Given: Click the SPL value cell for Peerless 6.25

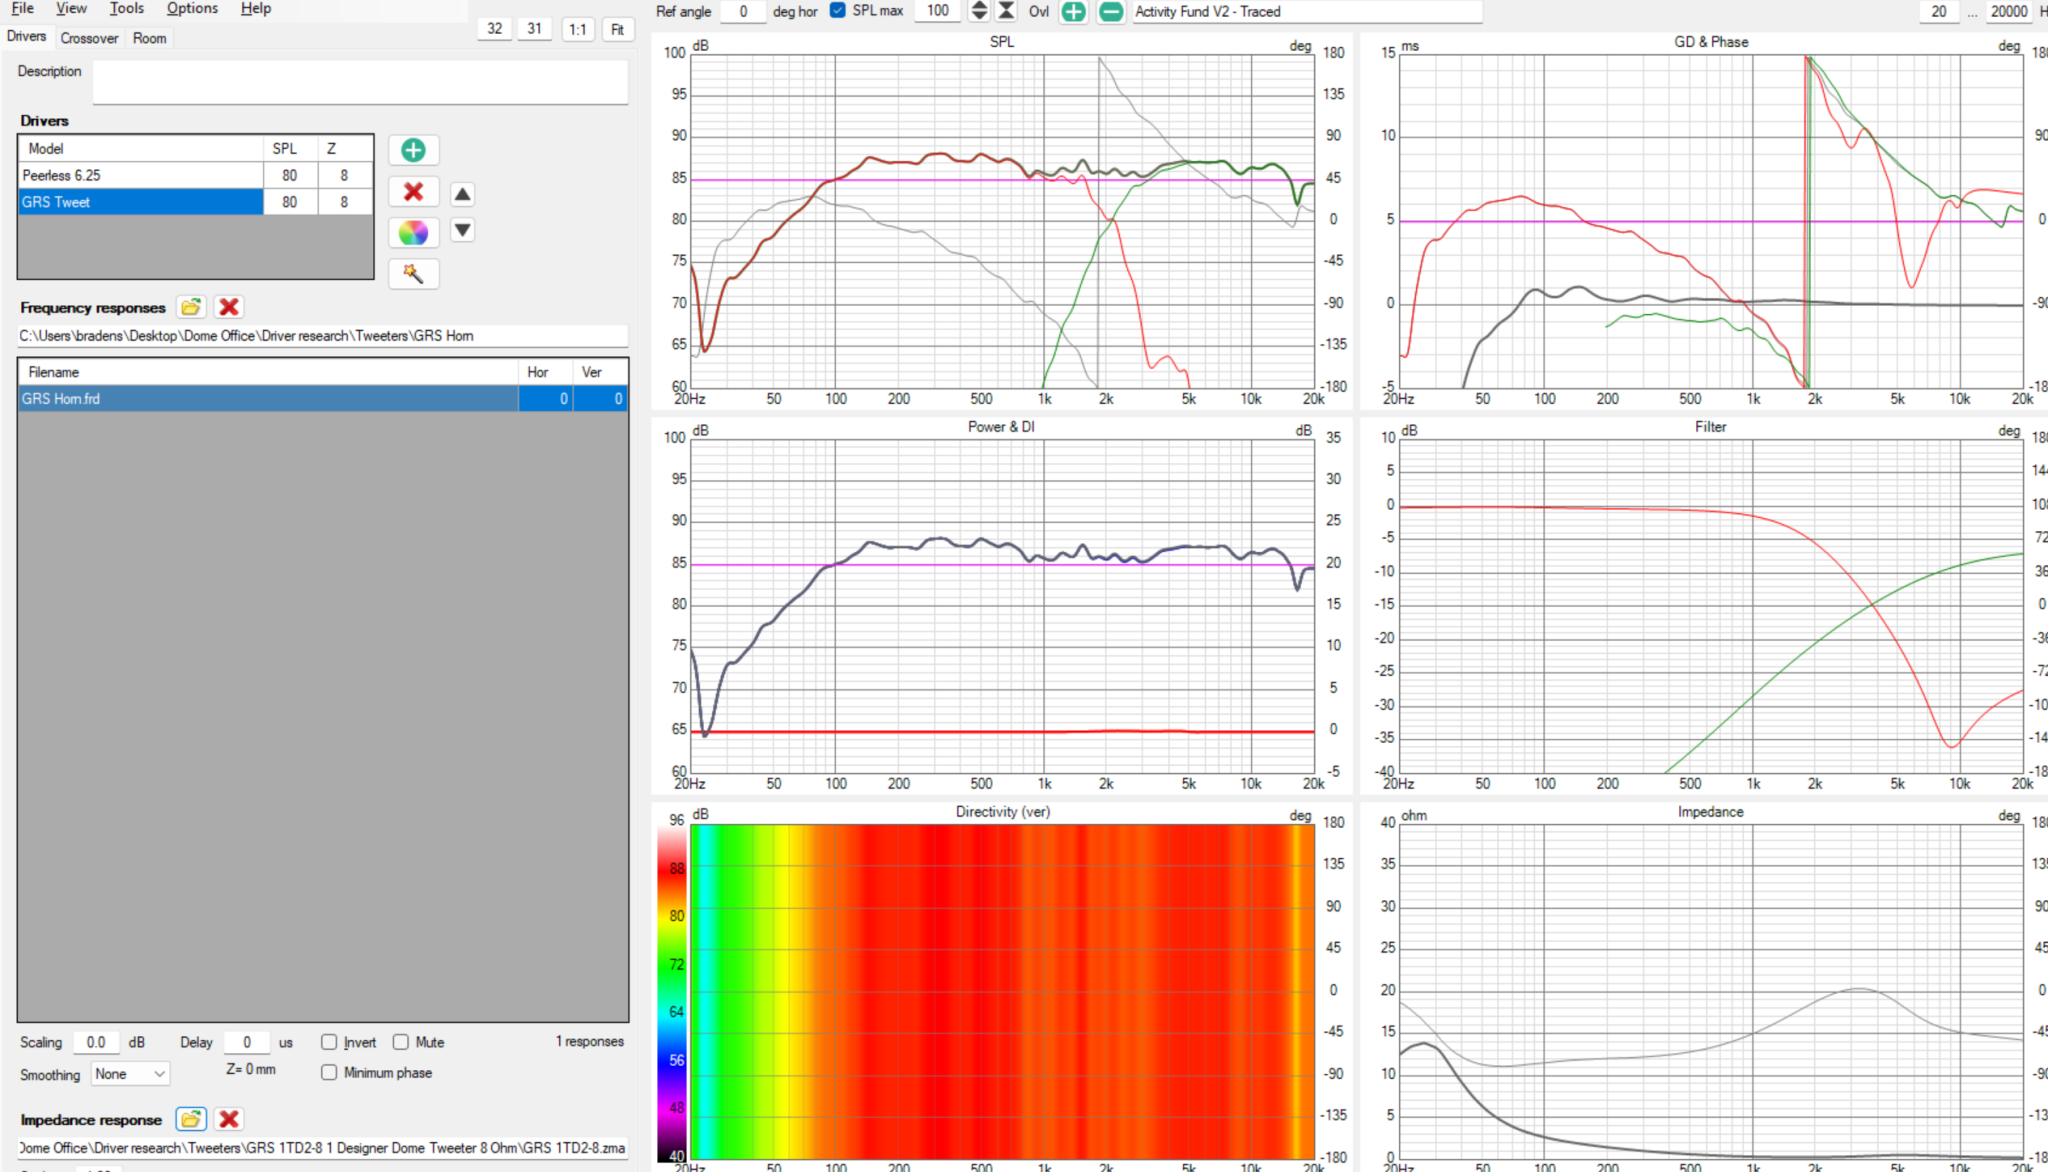Looking at the screenshot, I should pos(290,175).
